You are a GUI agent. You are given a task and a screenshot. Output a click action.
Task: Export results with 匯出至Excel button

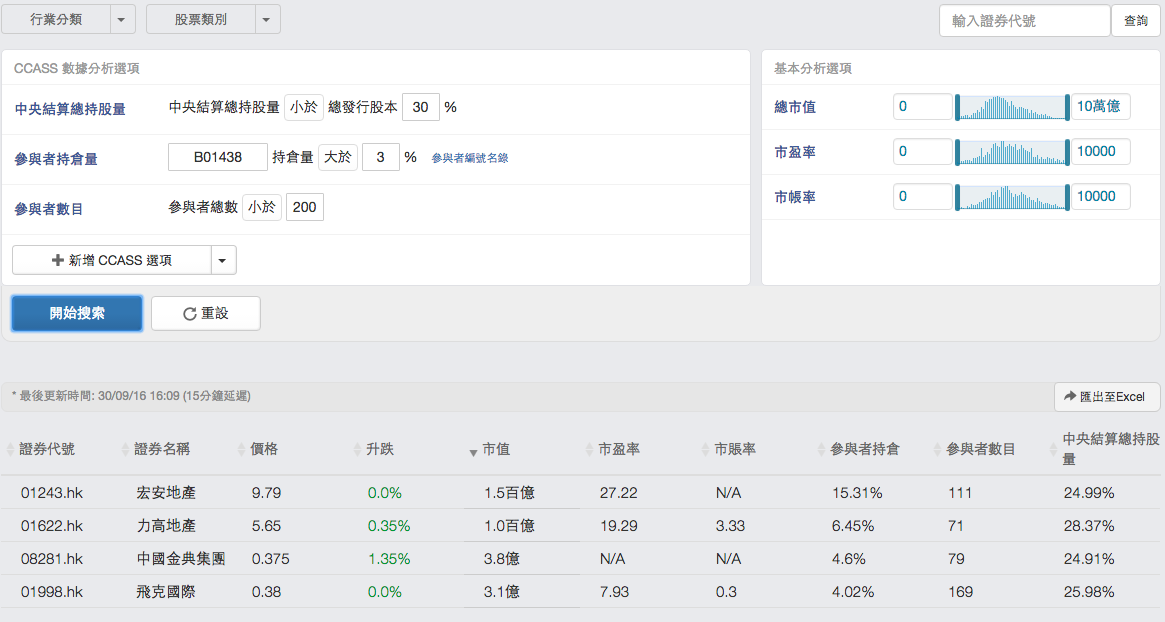(x=1107, y=397)
